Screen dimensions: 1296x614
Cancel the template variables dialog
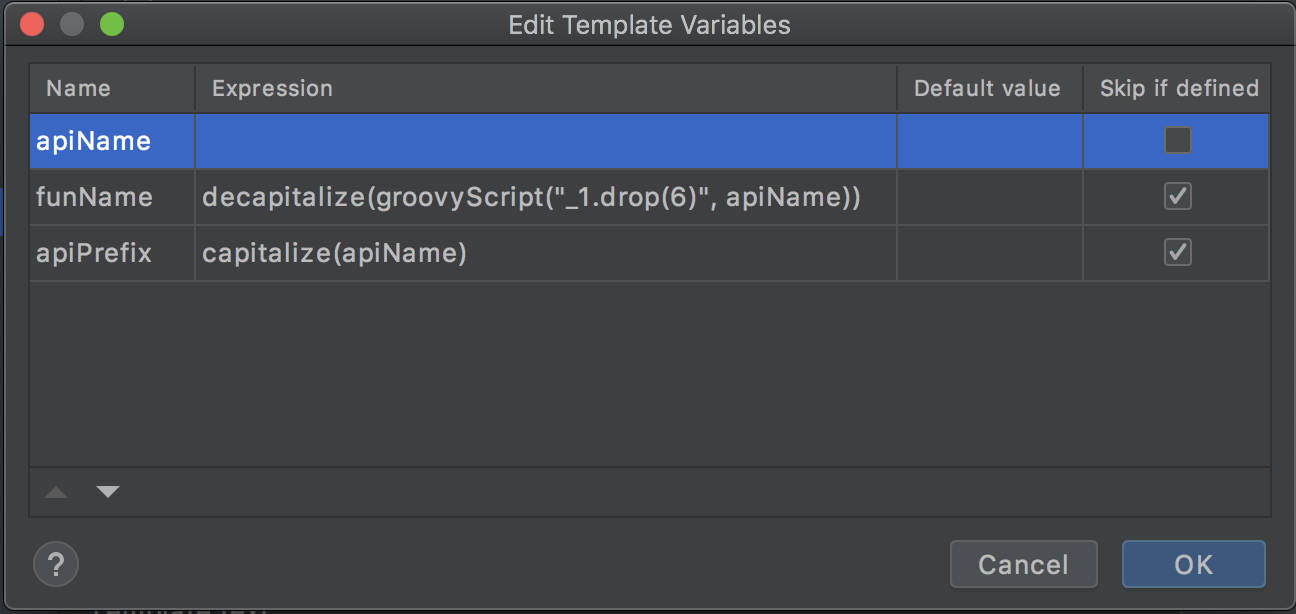(x=1023, y=564)
